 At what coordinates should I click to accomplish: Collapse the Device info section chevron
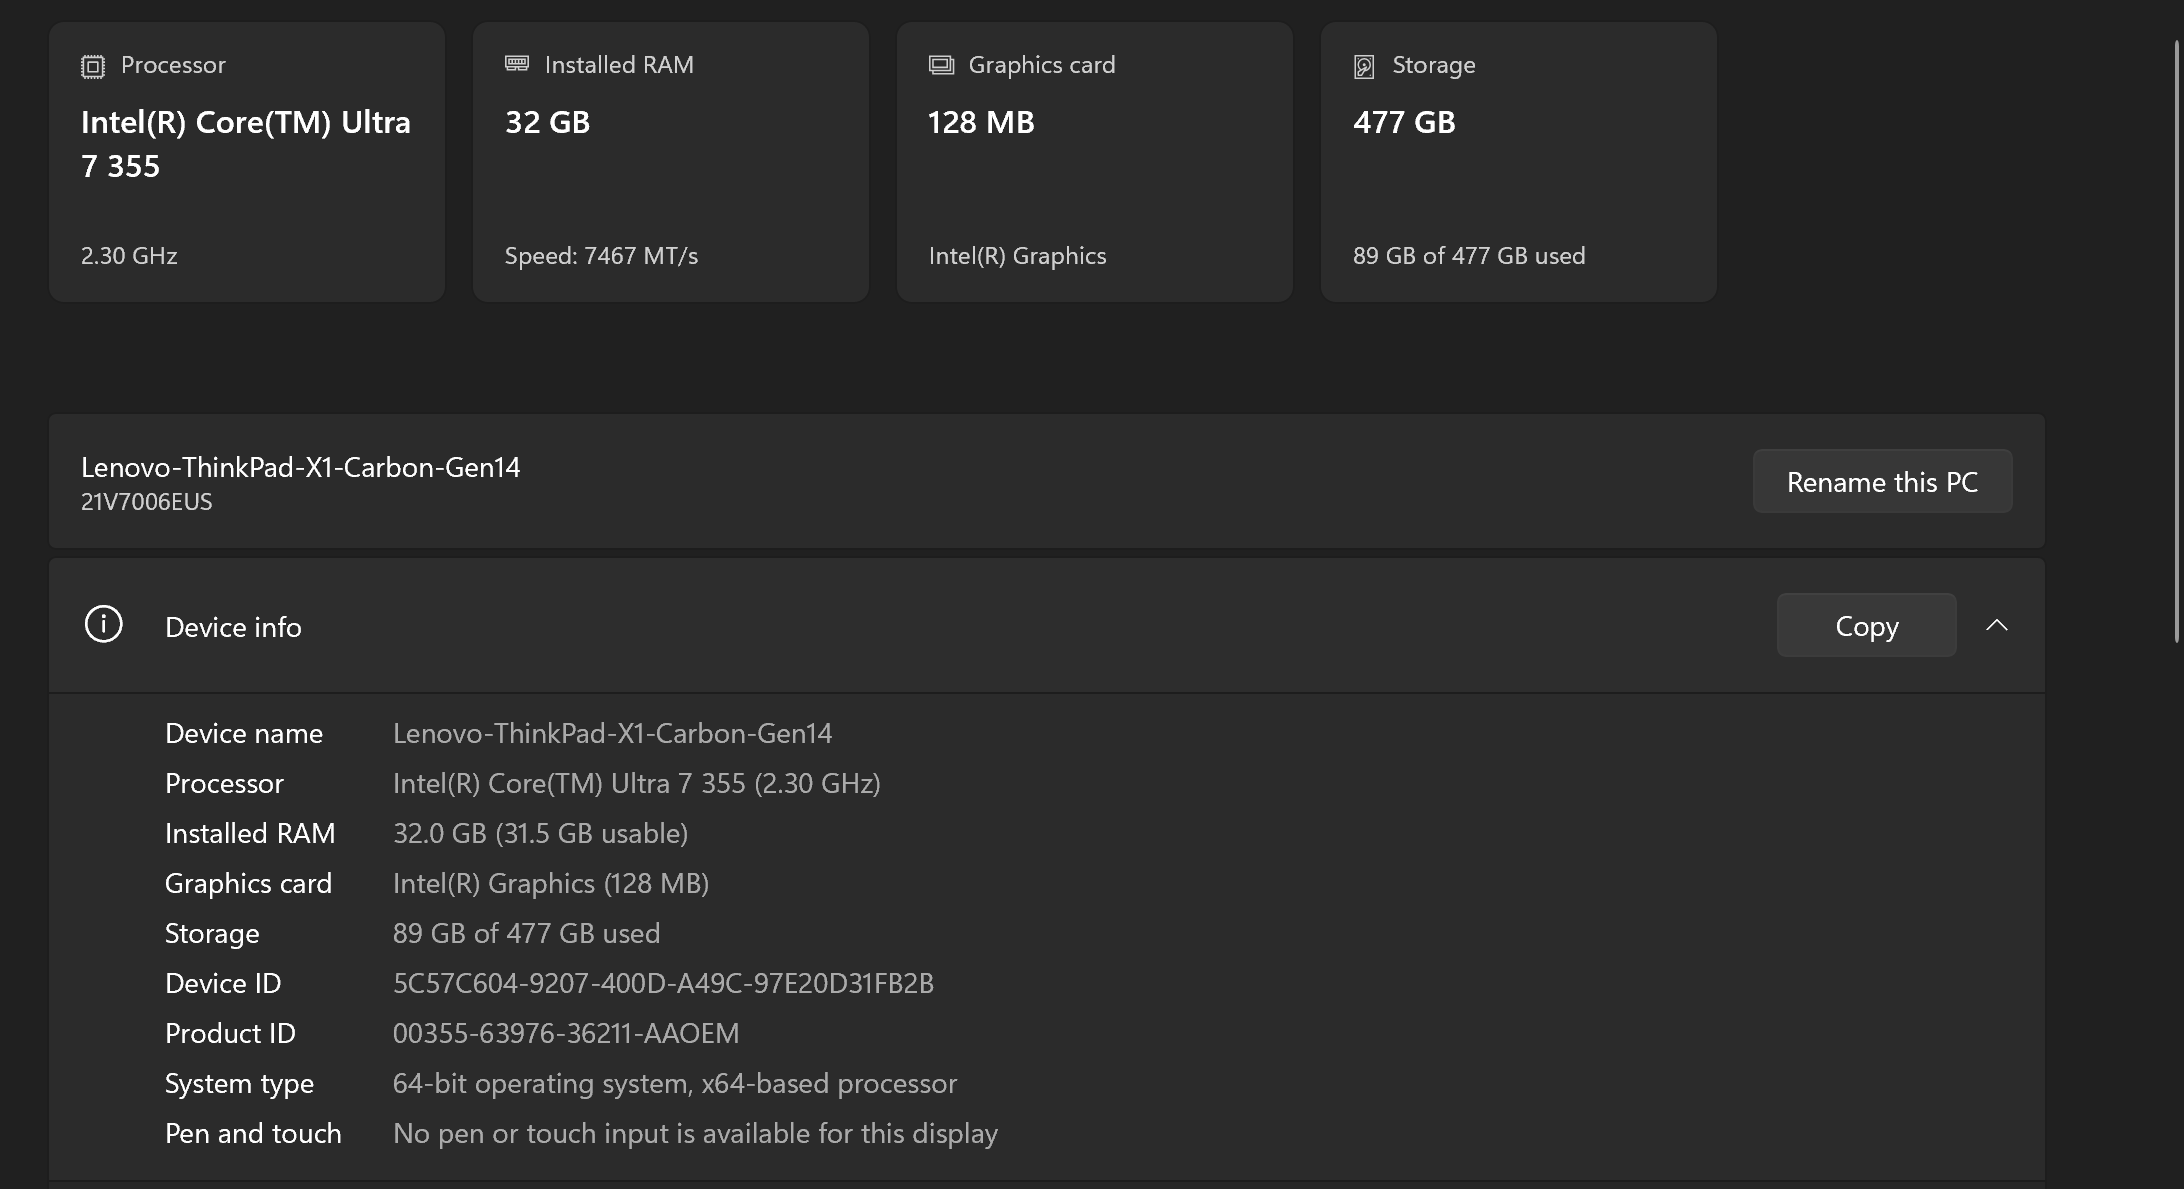point(1997,625)
